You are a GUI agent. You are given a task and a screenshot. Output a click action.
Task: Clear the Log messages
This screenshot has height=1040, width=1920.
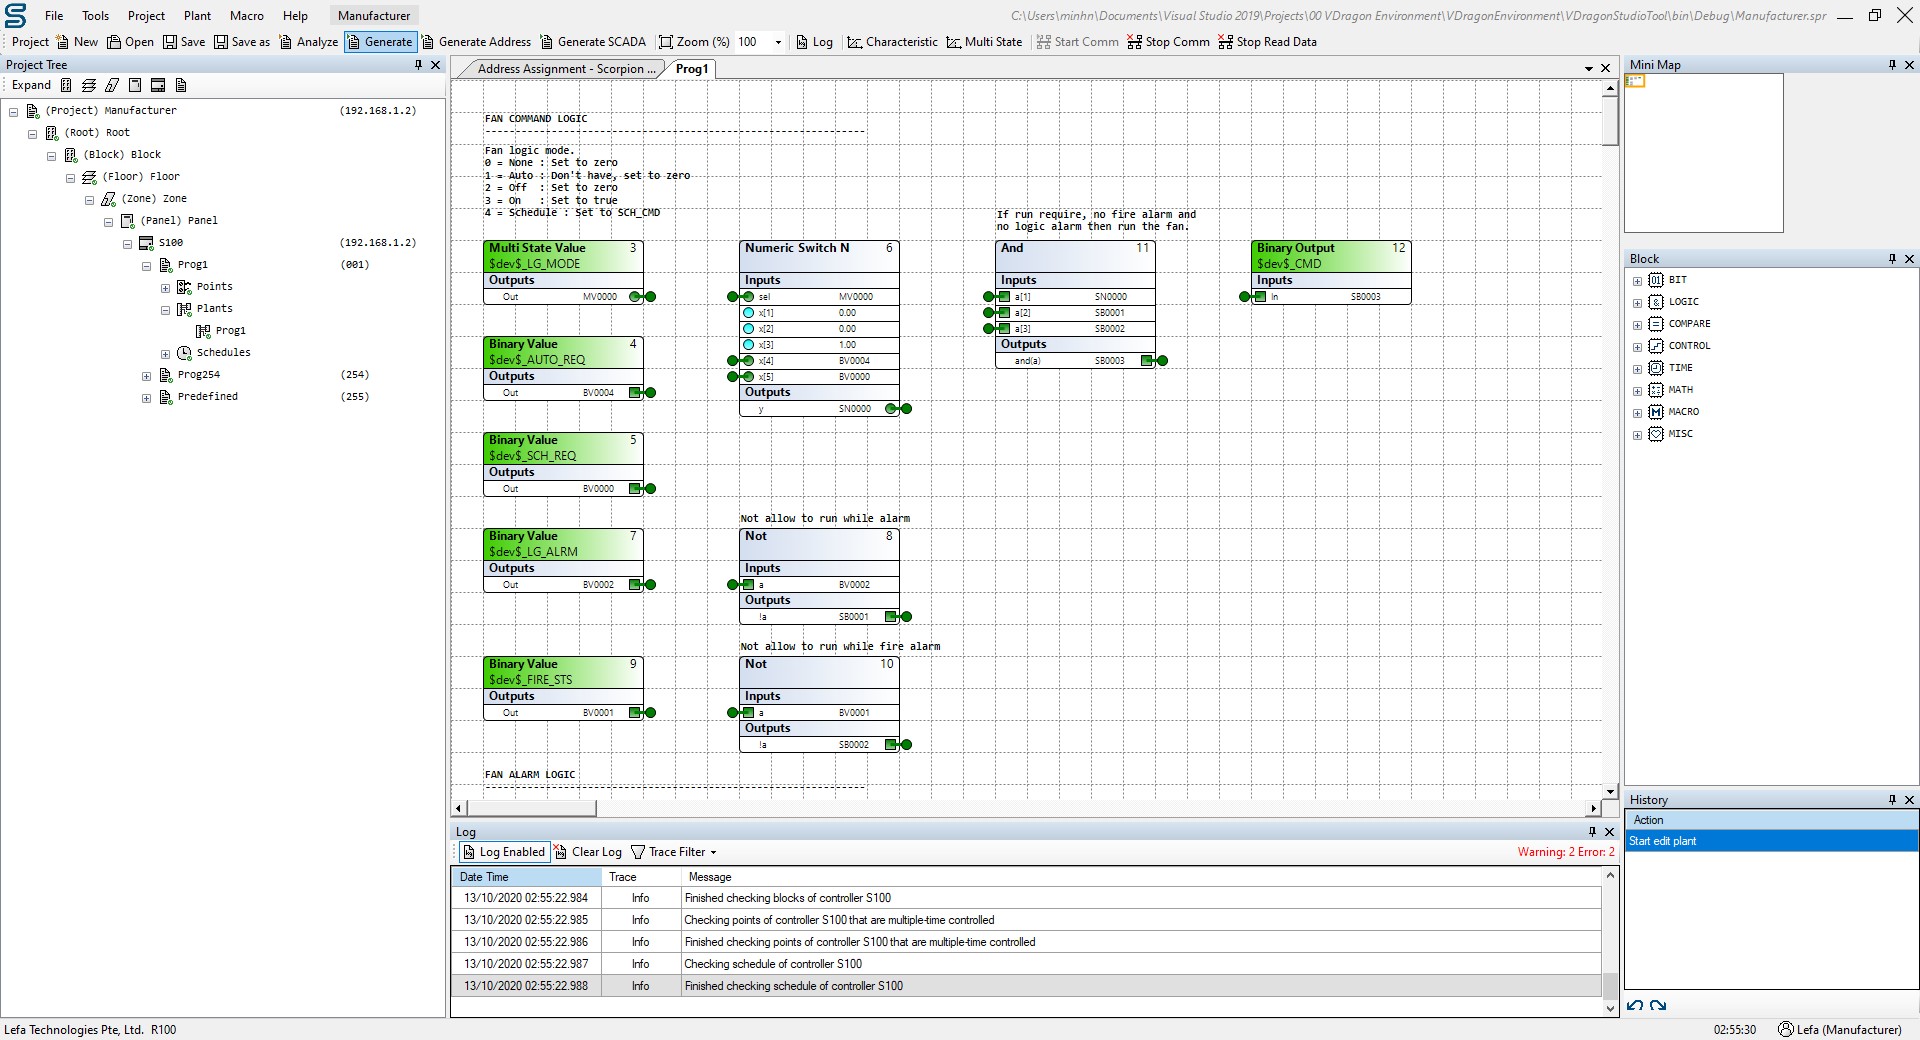point(588,852)
